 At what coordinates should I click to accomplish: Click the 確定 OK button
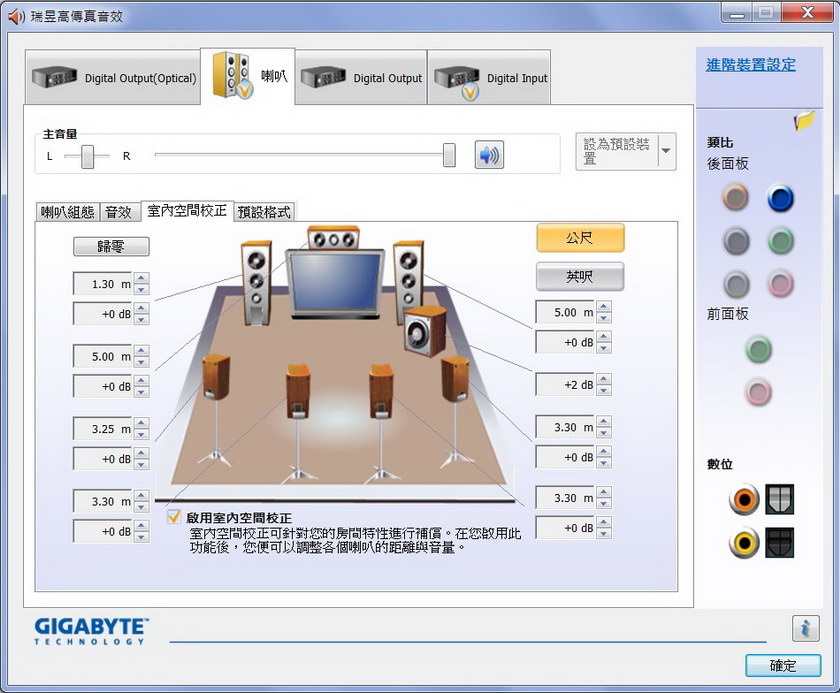(x=783, y=666)
